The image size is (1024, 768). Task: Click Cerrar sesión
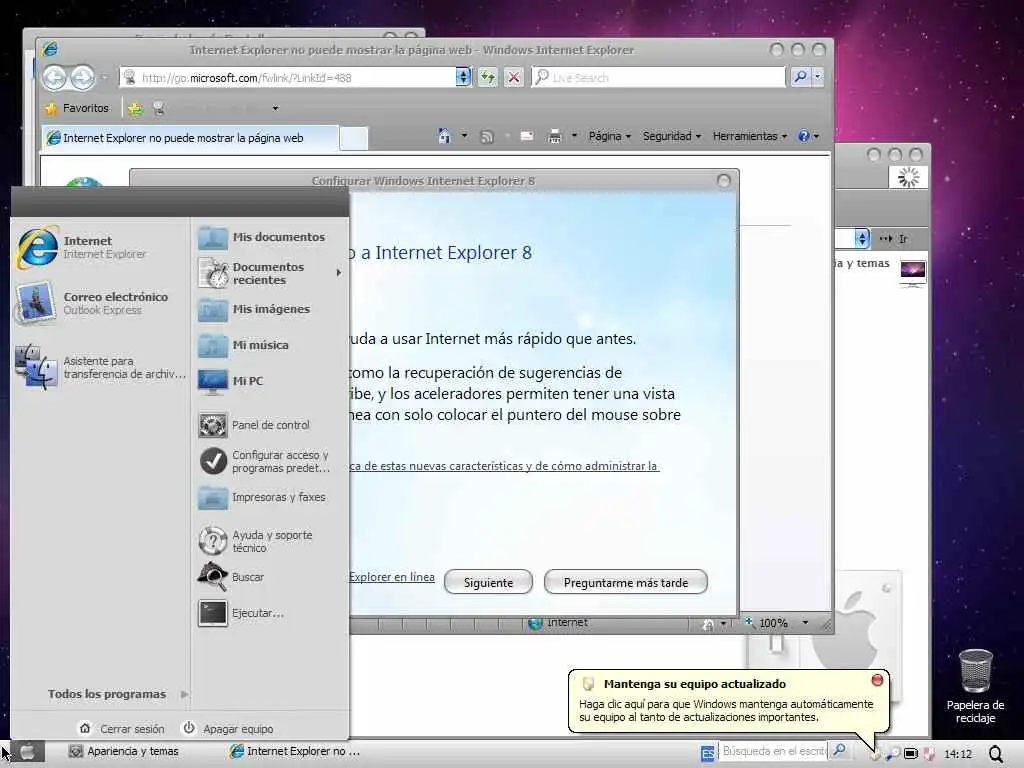click(121, 729)
